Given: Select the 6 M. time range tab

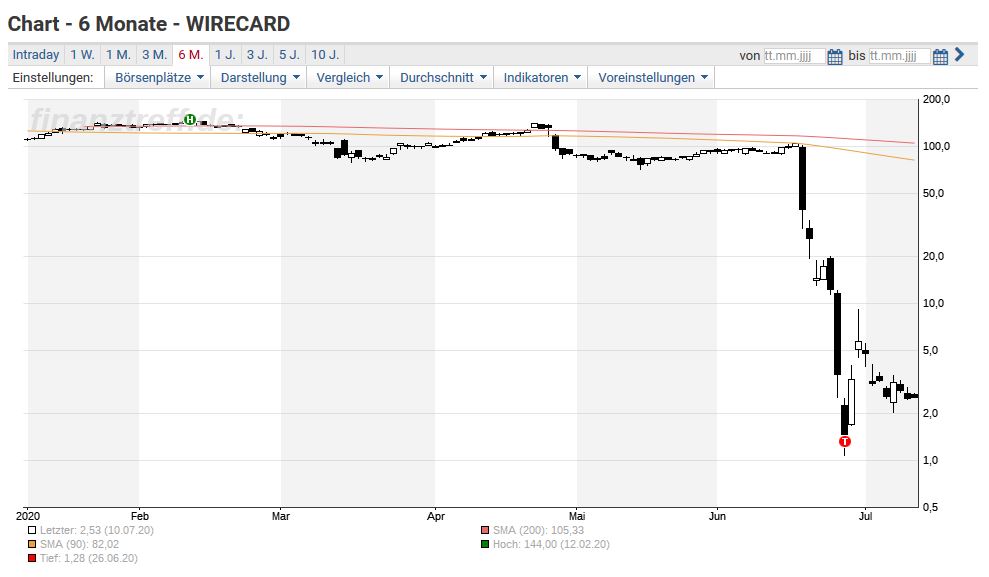Looking at the screenshot, I should 190,55.
